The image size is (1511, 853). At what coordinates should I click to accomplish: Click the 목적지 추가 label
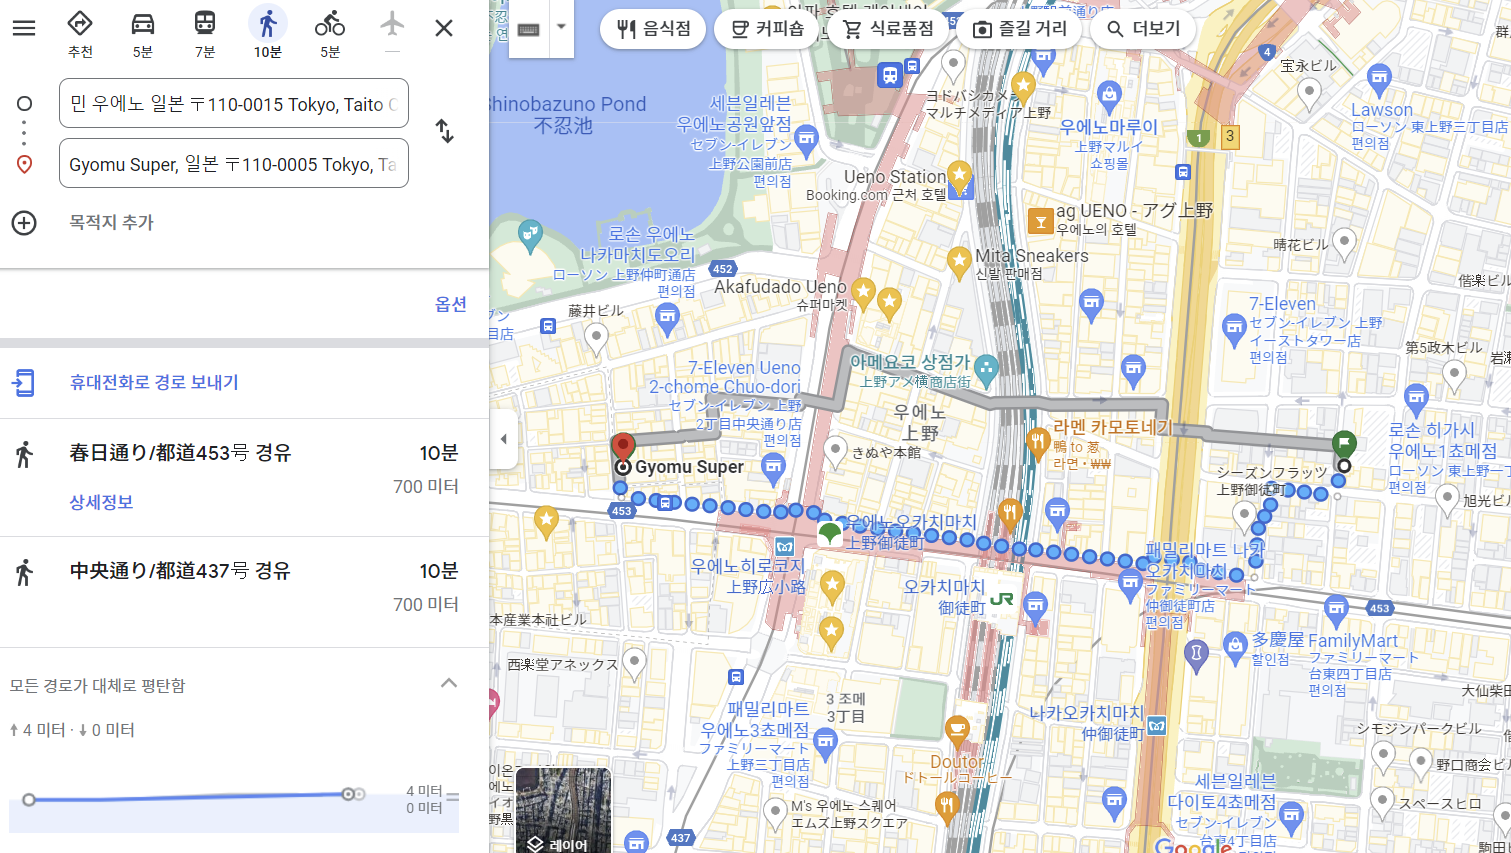pos(111,222)
